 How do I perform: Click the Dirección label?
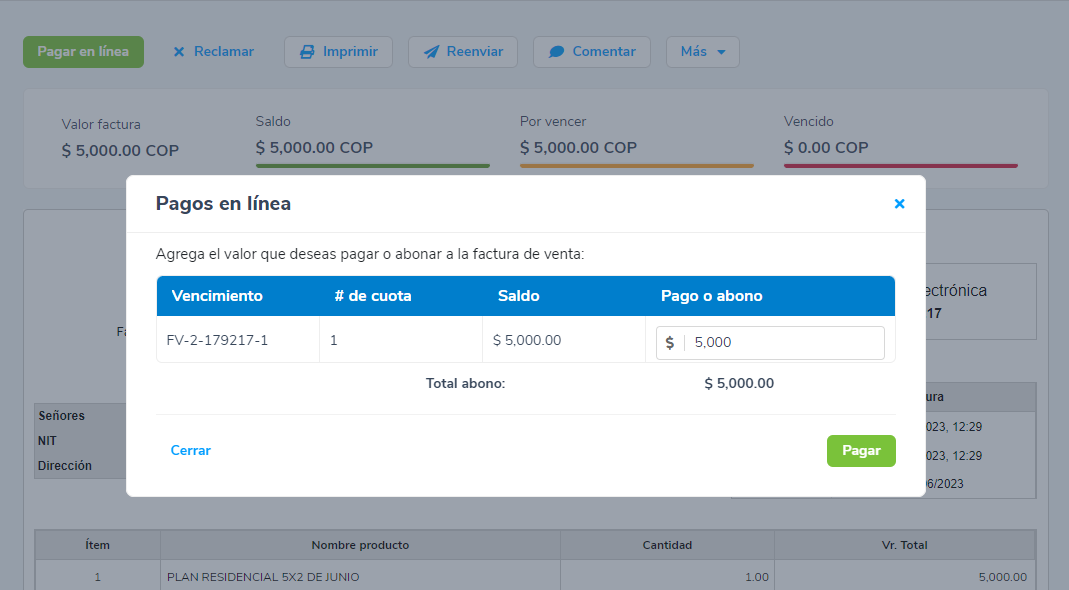click(65, 466)
